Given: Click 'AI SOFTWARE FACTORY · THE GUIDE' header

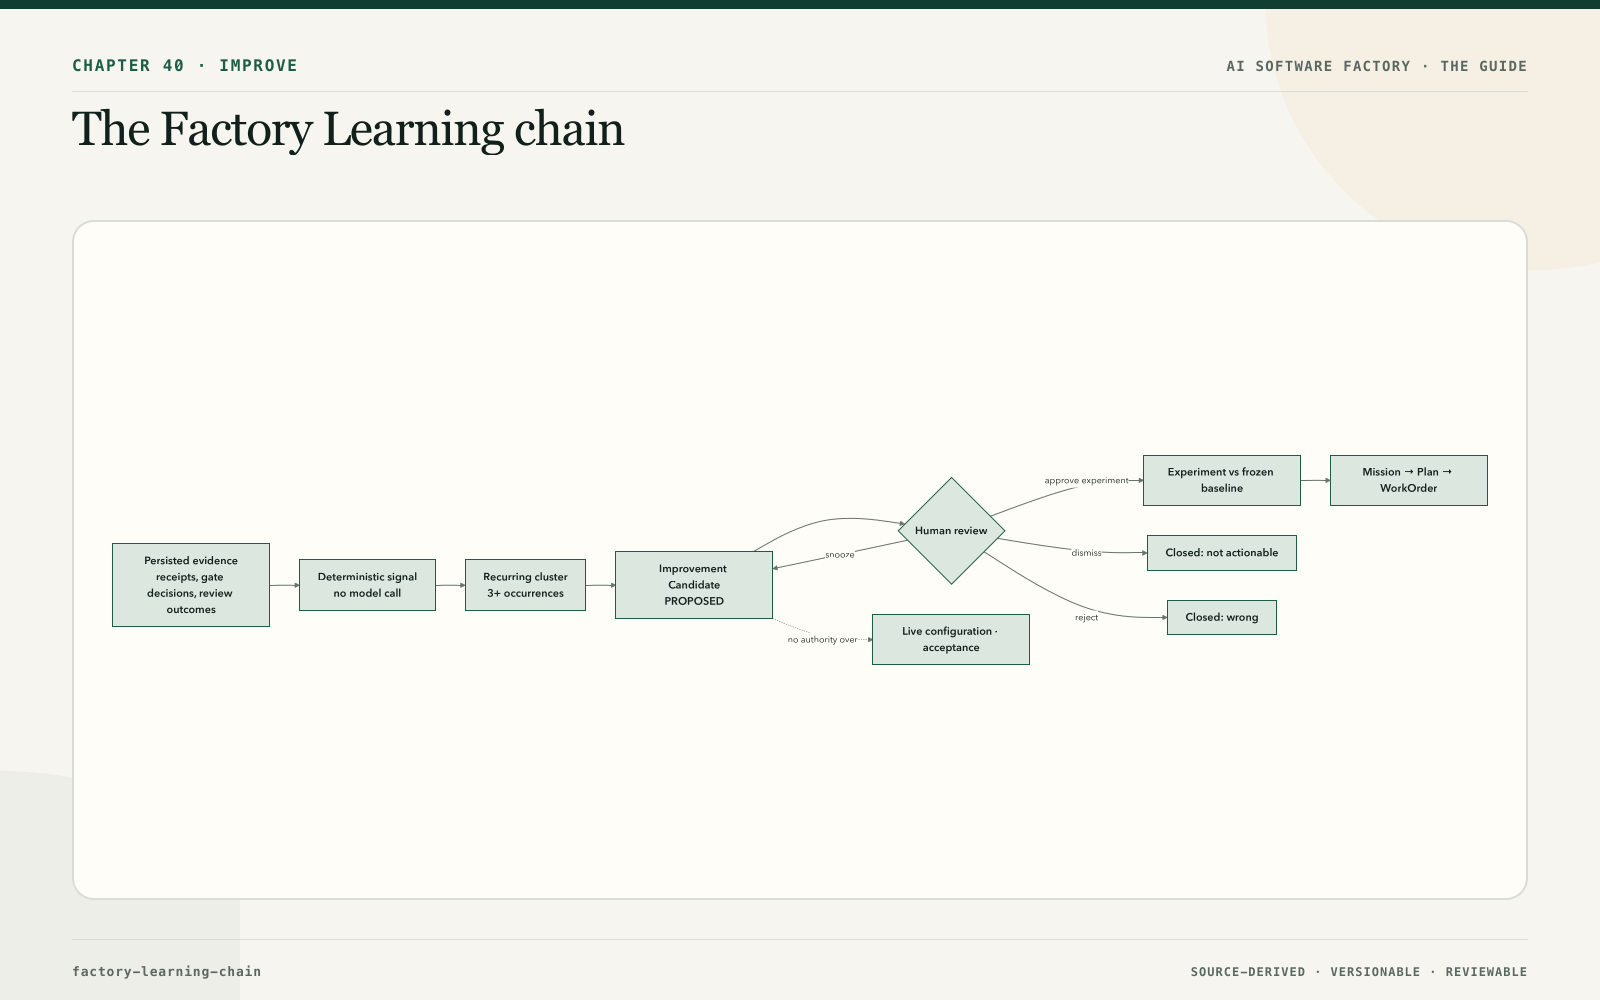Looking at the screenshot, I should pyautogui.click(x=1377, y=66).
